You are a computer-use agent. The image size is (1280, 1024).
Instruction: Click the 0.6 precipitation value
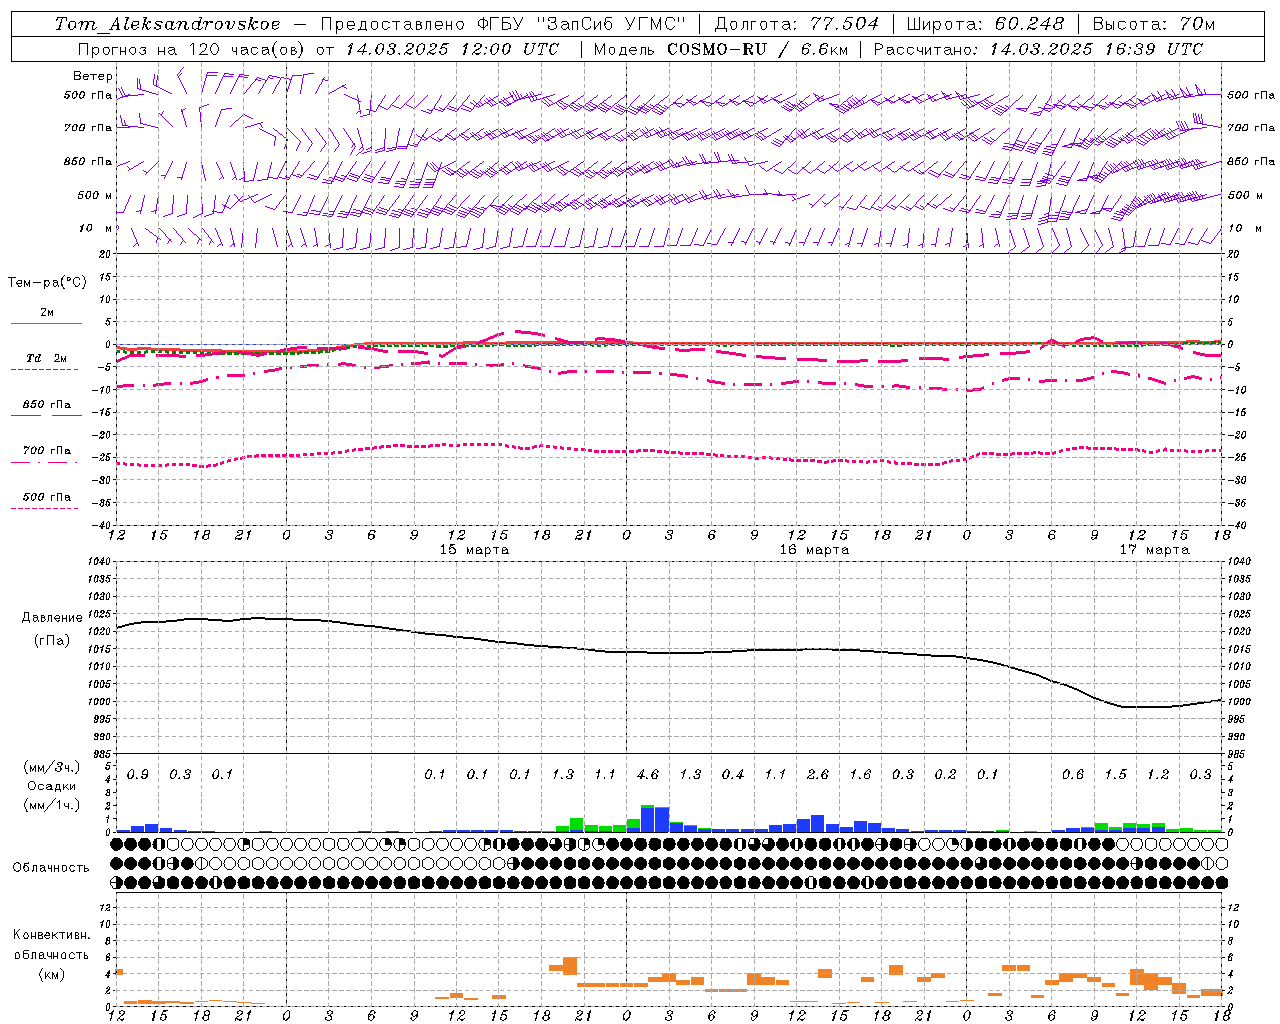[x=1072, y=775]
